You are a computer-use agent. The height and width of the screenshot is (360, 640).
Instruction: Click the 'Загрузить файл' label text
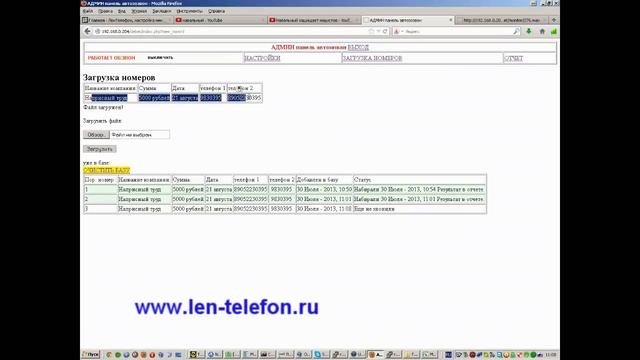tap(102, 121)
